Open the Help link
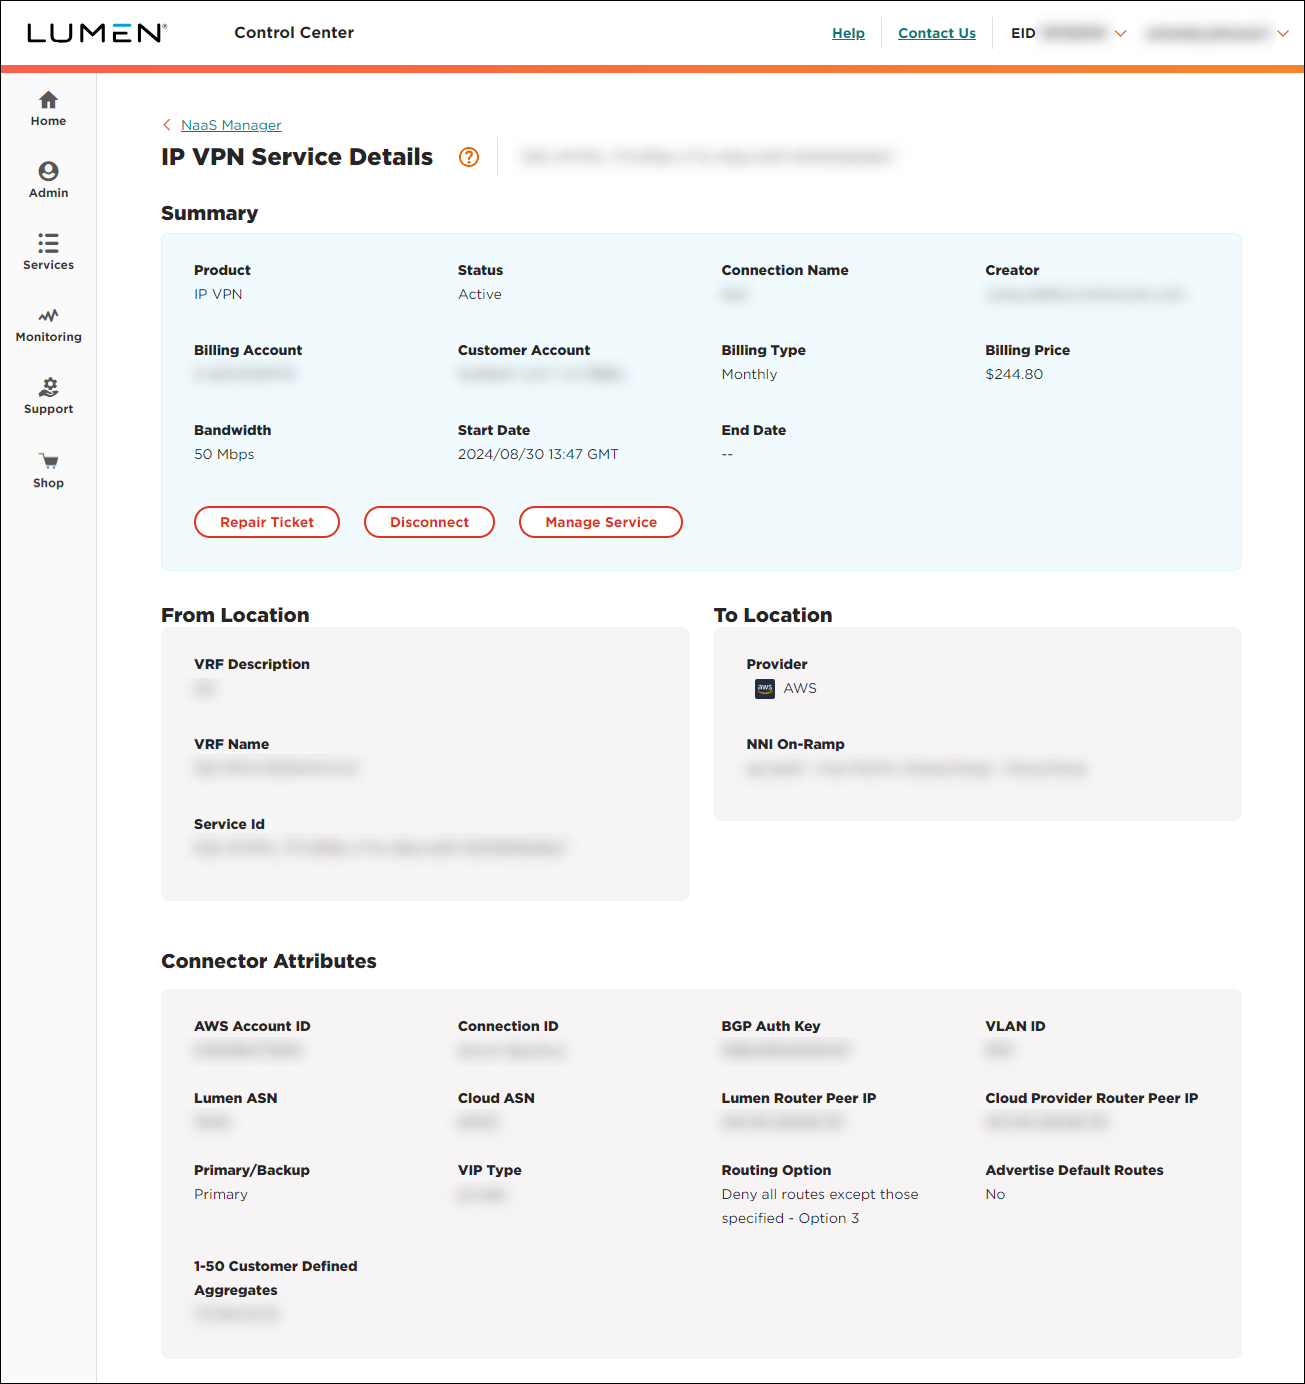The height and width of the screenshot is (1384, 1305). (x=848, y=33)
